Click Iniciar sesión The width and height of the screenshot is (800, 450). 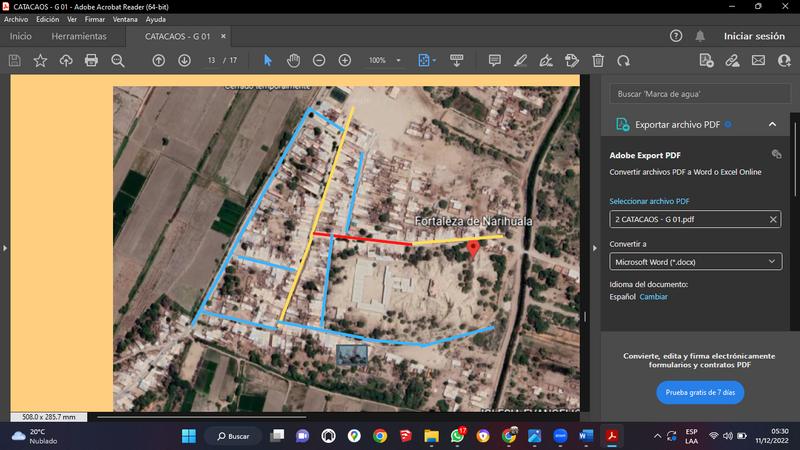pos(754,36)
